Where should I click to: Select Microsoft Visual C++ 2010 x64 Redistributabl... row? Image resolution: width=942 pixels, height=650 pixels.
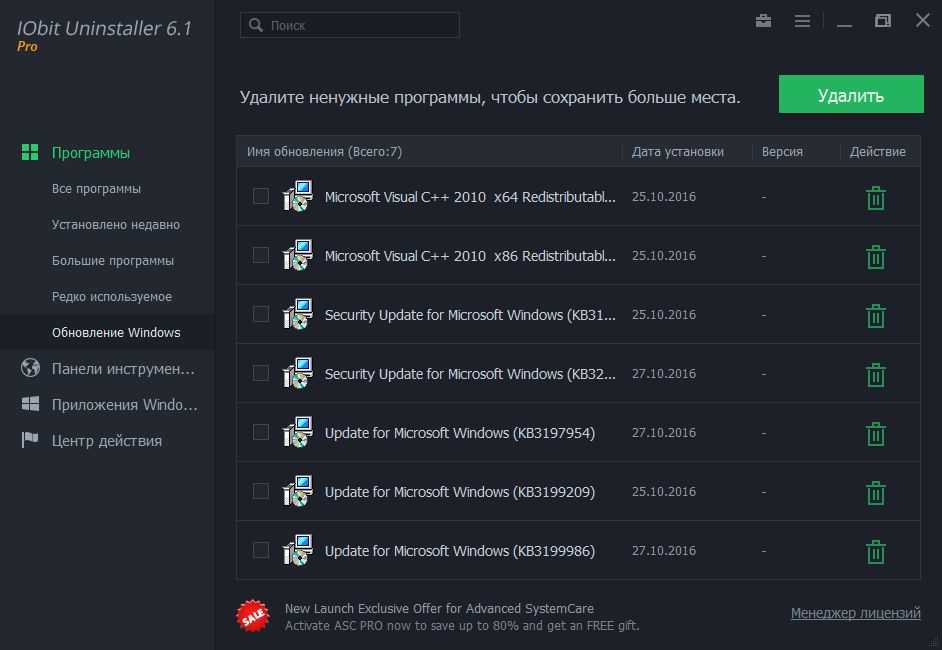578,196
